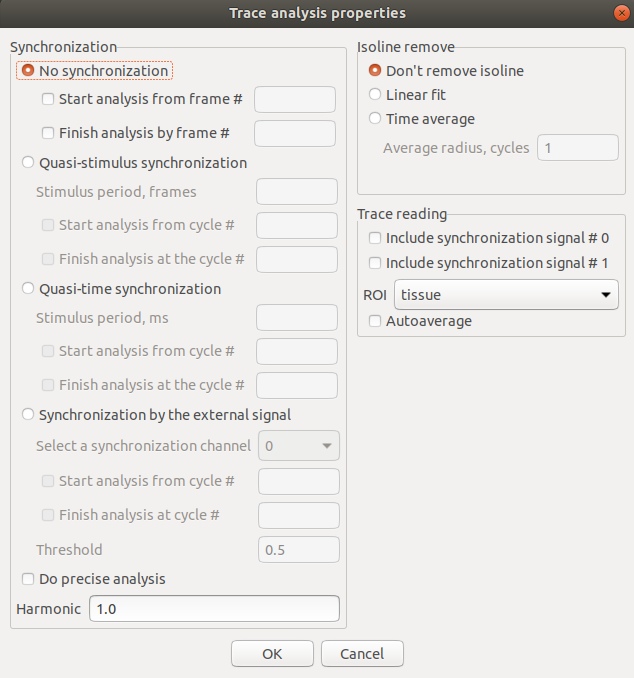
Task: Choose Quasi-time synchronization option
Action: (x=29, y=289)
